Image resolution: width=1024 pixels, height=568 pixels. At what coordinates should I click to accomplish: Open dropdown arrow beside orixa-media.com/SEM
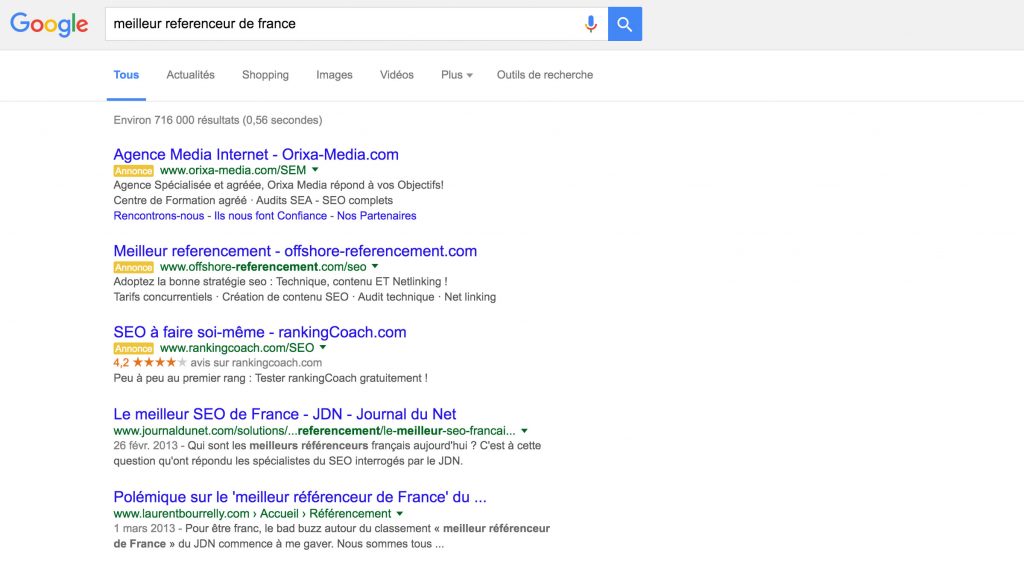(x=315, y=170)
